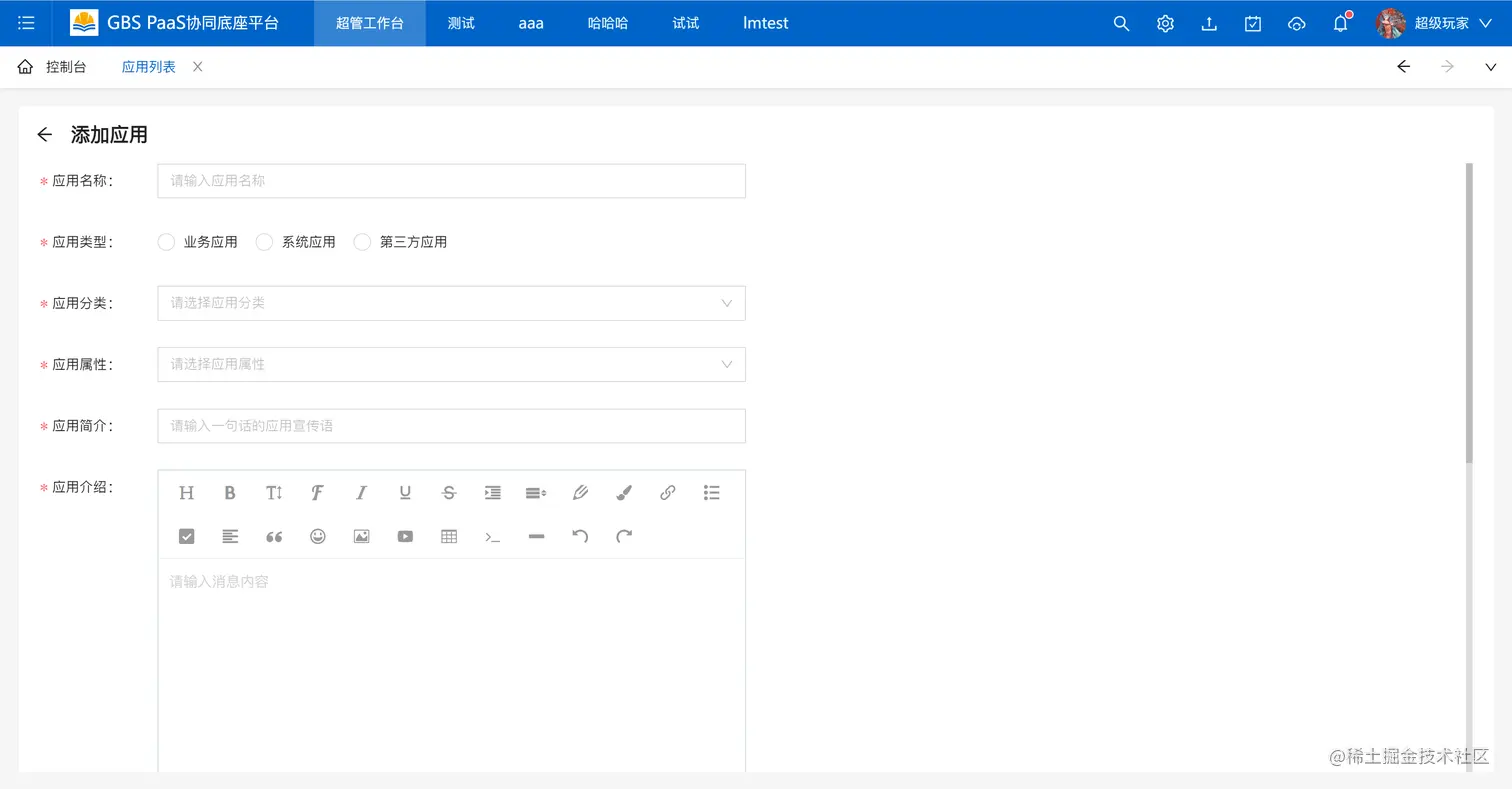
Task: Toggle strikethrough formatting in the editor
Action: click(449, 492)
